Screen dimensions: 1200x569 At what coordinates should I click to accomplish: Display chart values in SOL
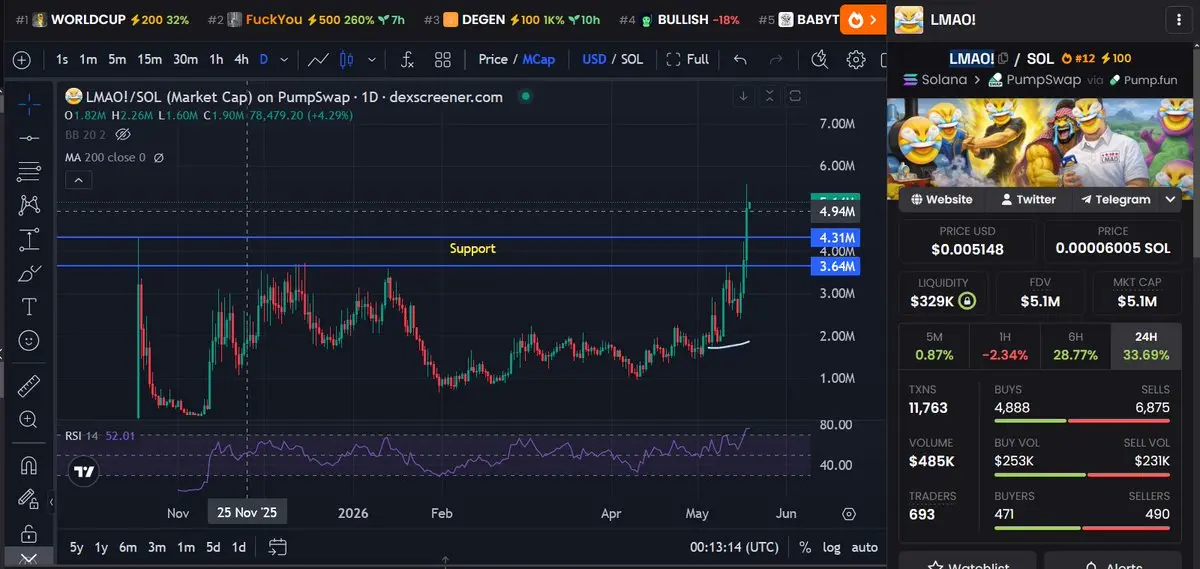coord(632,60)
